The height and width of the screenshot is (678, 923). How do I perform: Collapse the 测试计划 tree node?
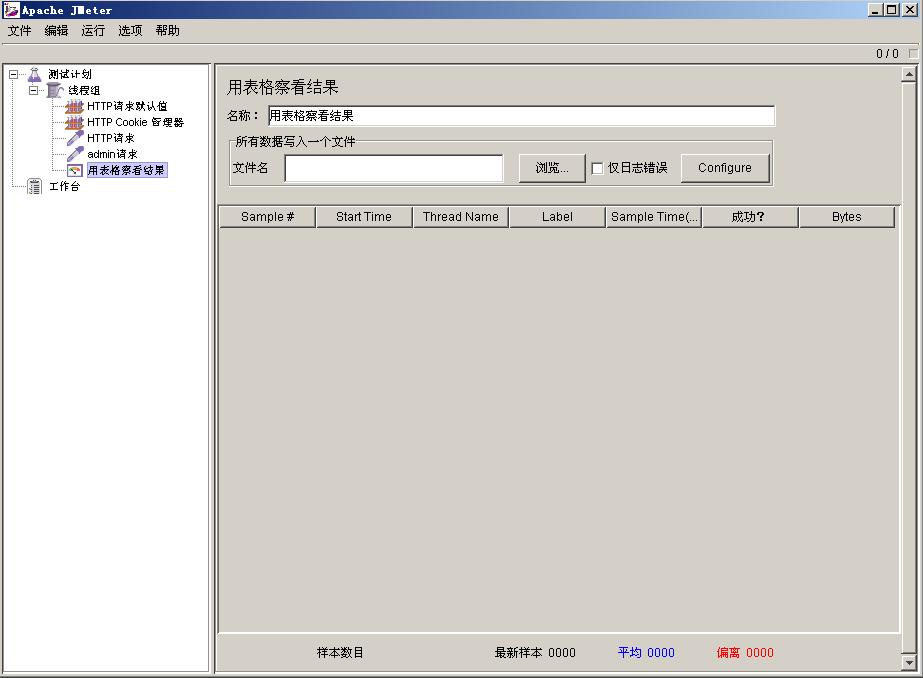[14, 74]
